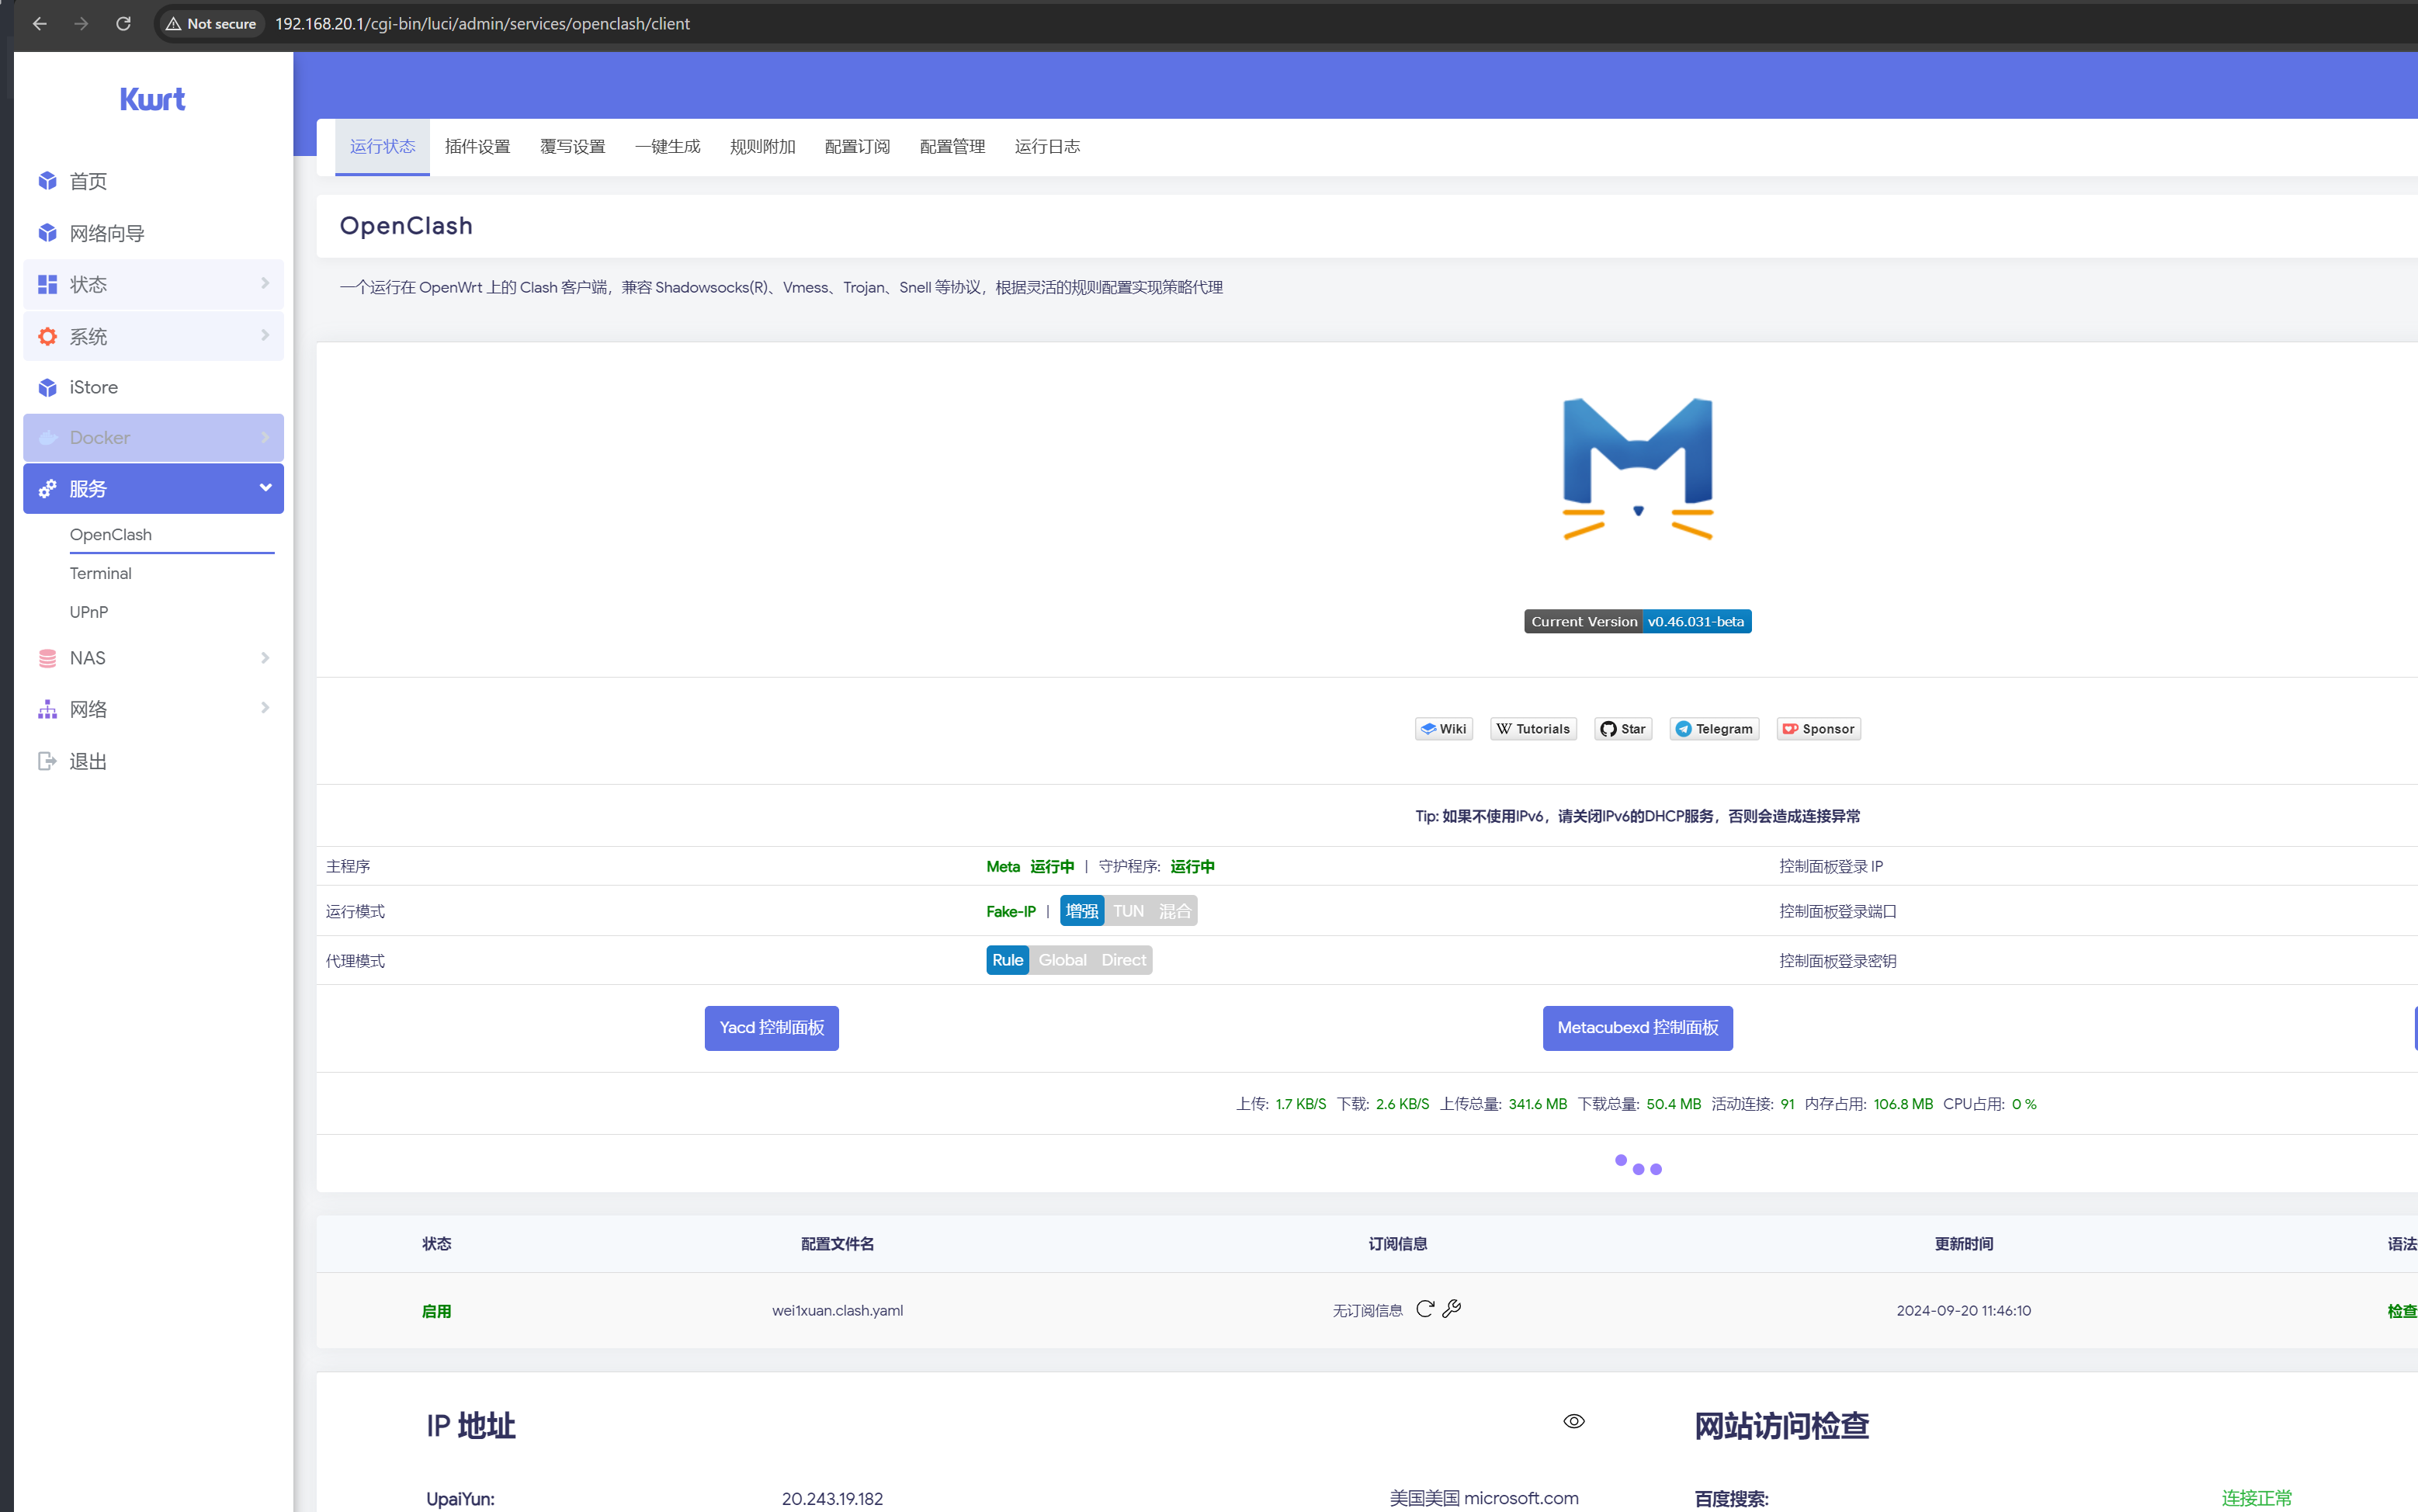Click the browser reload icon

[123, 23]
